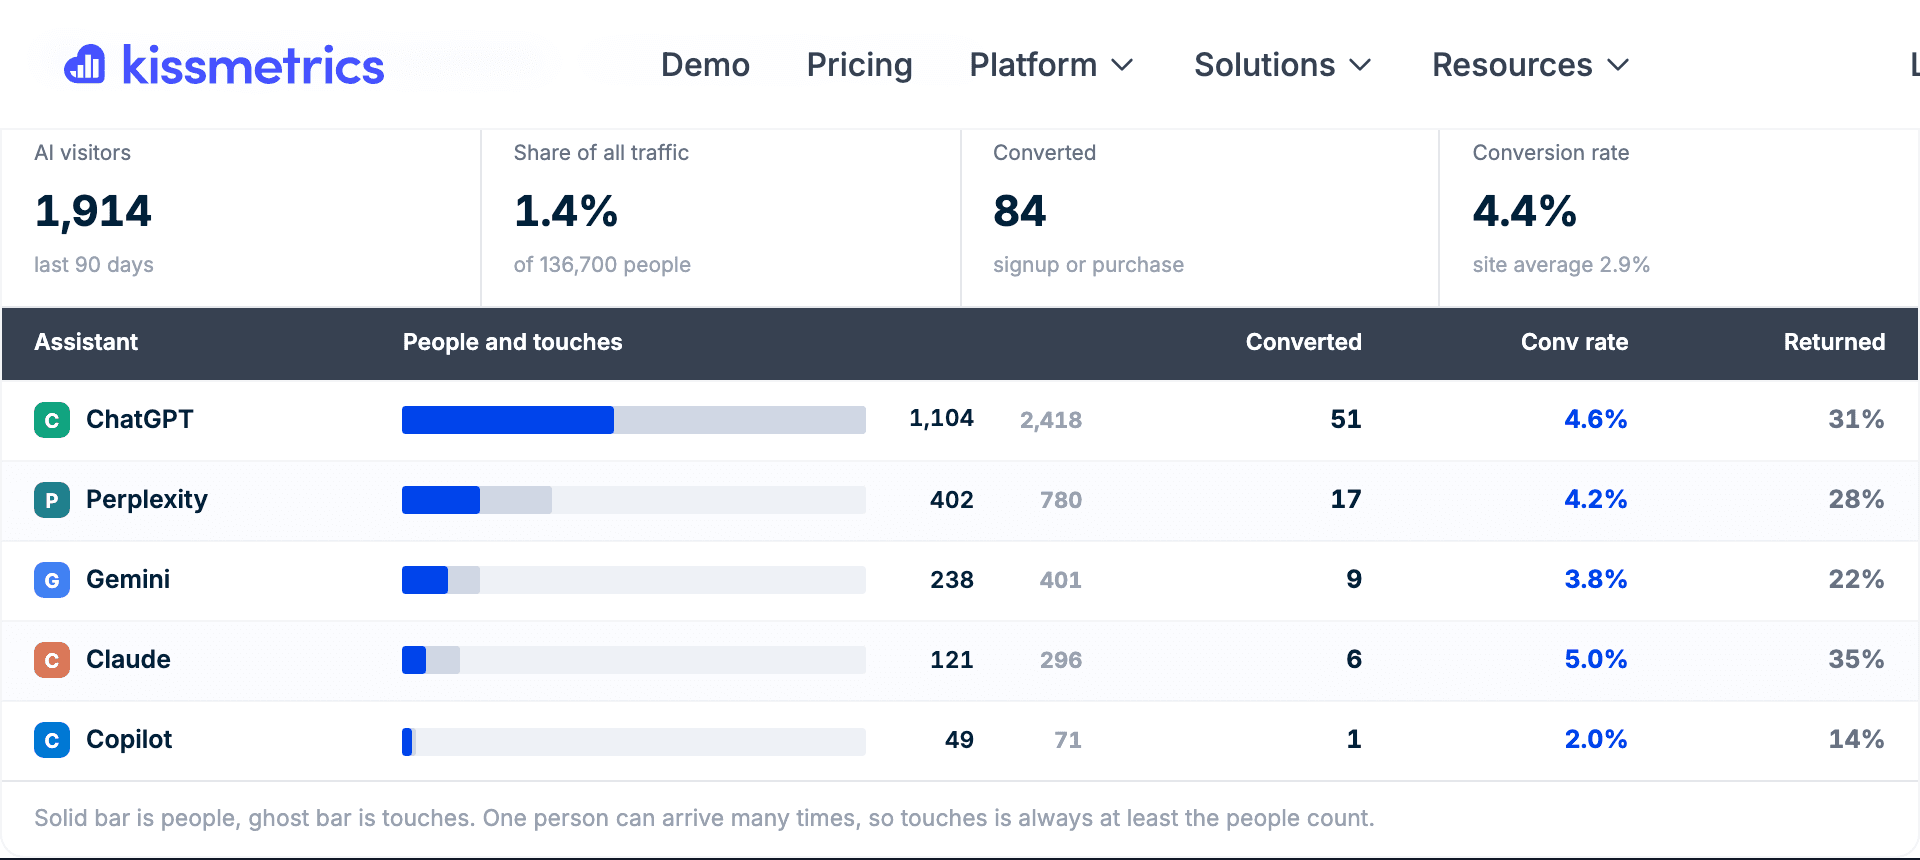Click Gemini's 22% returned value

tap(1857, 579)
